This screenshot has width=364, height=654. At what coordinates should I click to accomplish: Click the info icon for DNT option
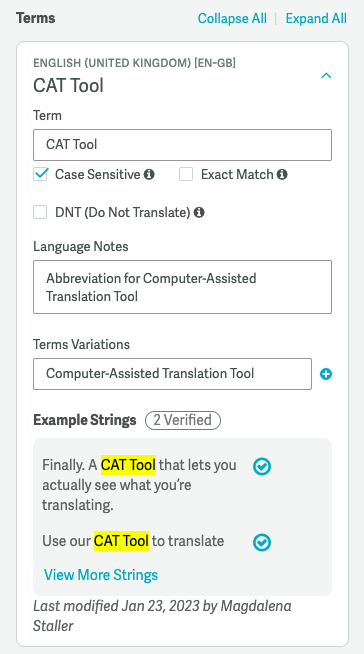click(199, 213)
